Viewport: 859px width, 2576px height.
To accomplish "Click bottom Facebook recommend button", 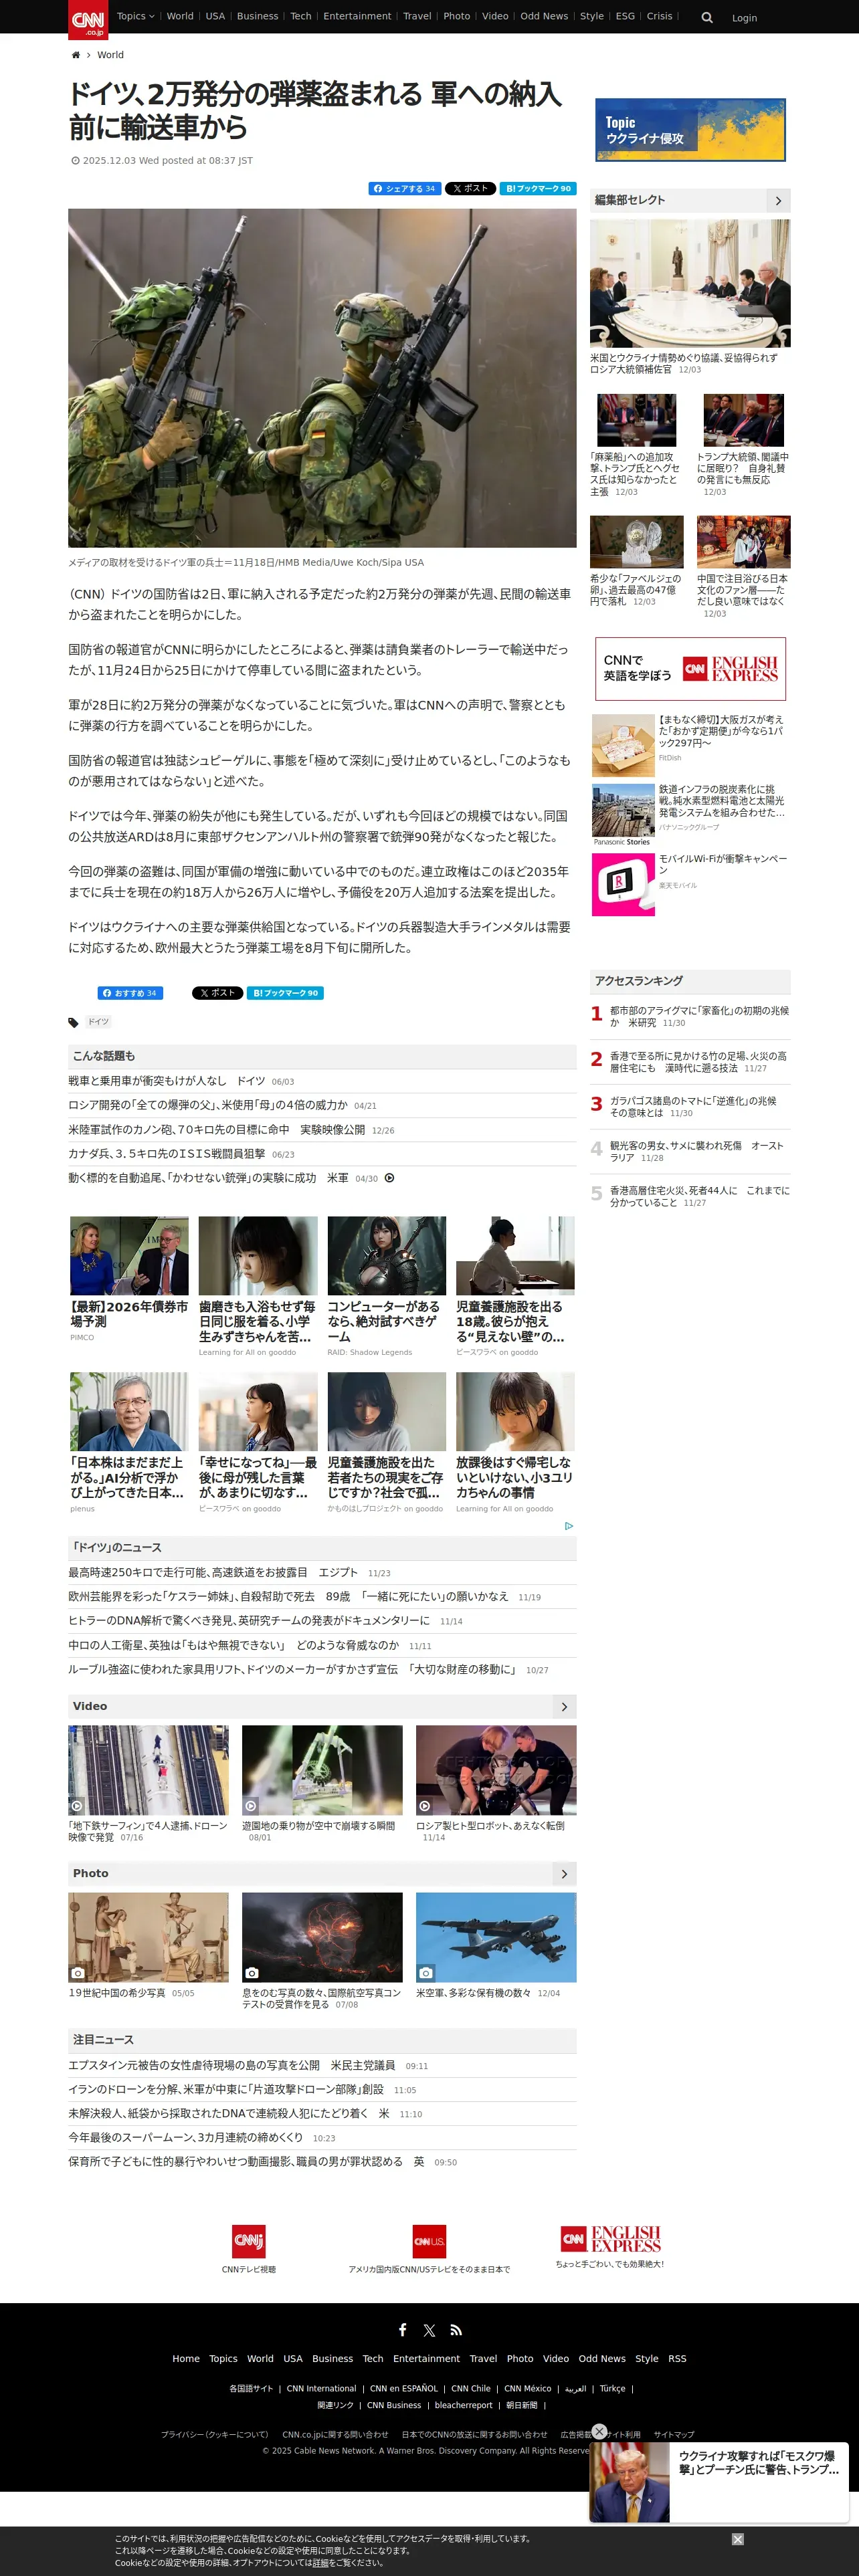I will 130,993.
